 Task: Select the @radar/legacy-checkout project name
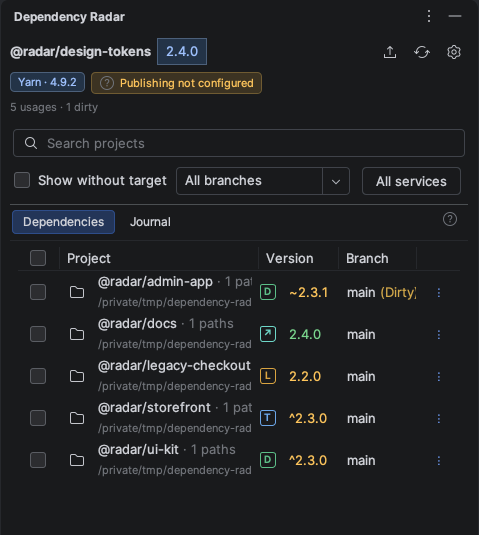[x=174, y=366]
